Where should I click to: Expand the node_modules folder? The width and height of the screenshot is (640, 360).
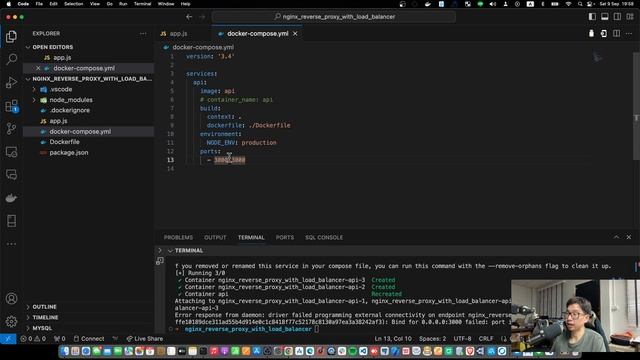click(34, 100)
